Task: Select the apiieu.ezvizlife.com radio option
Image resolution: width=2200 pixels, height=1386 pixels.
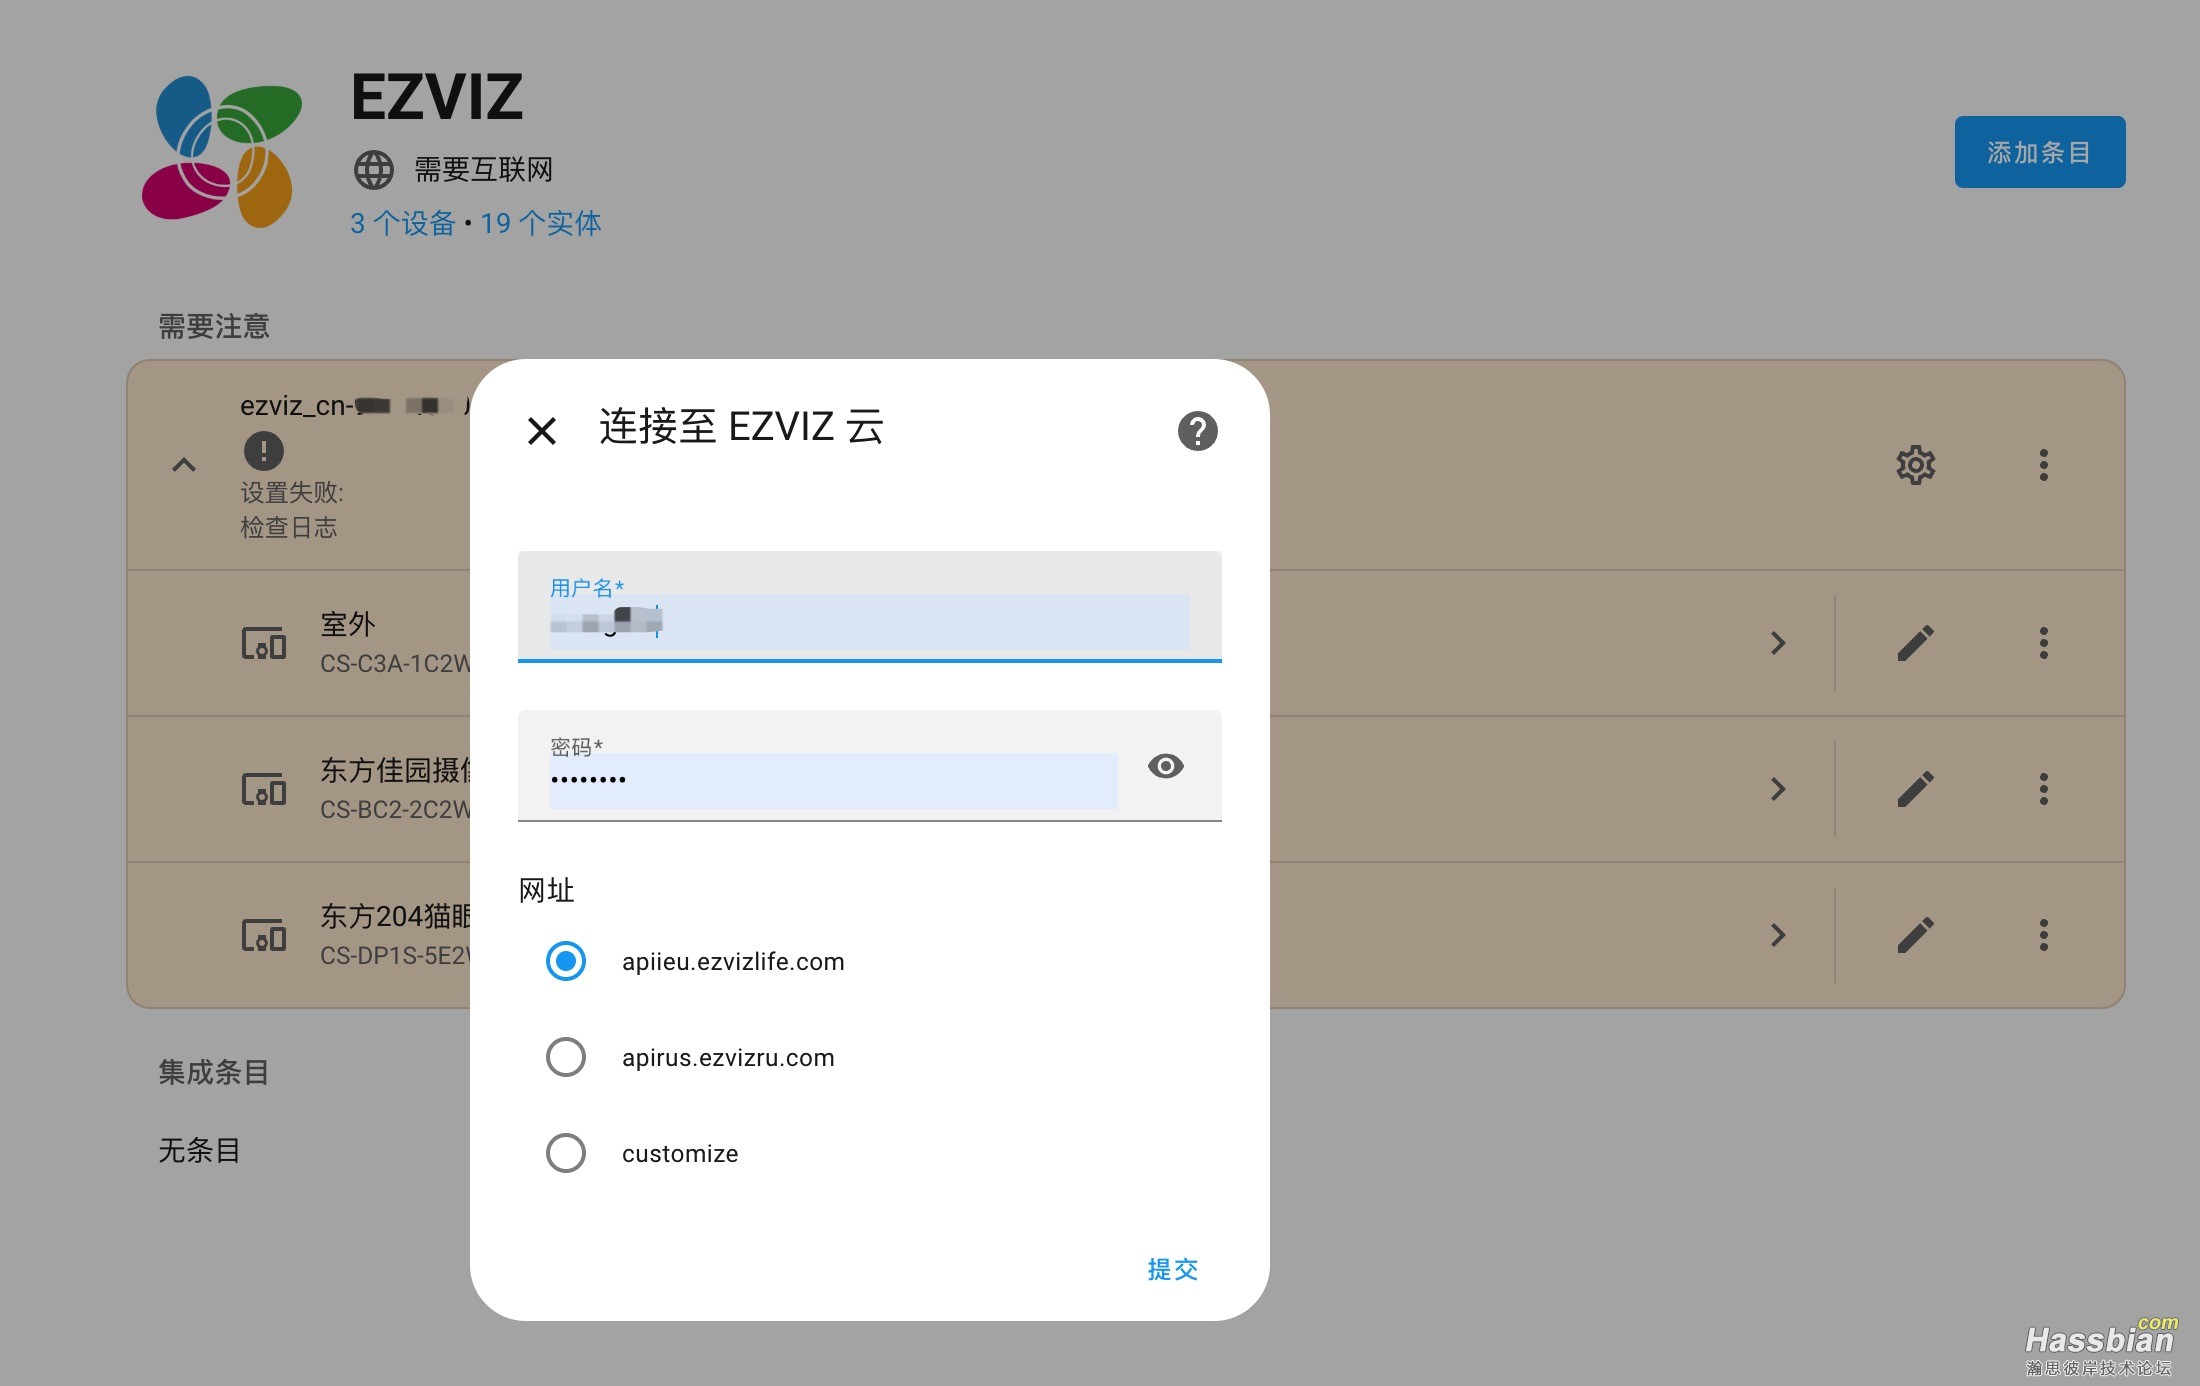Action: (566, 961)
